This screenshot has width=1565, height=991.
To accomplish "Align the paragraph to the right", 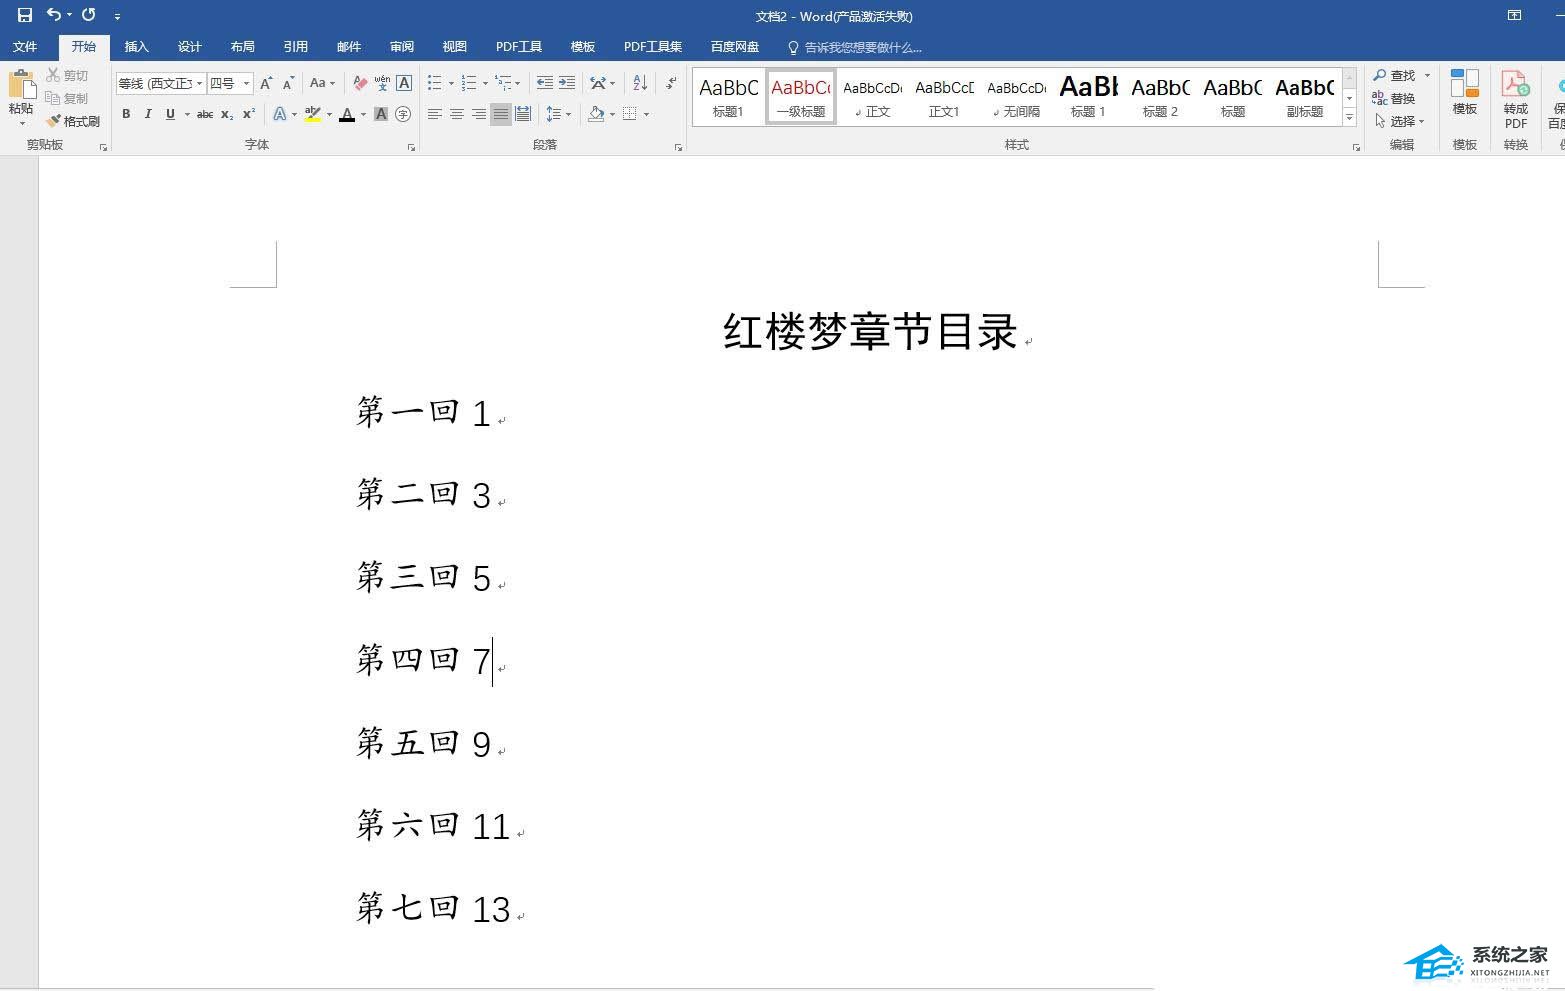I will (x=479, y=114).
